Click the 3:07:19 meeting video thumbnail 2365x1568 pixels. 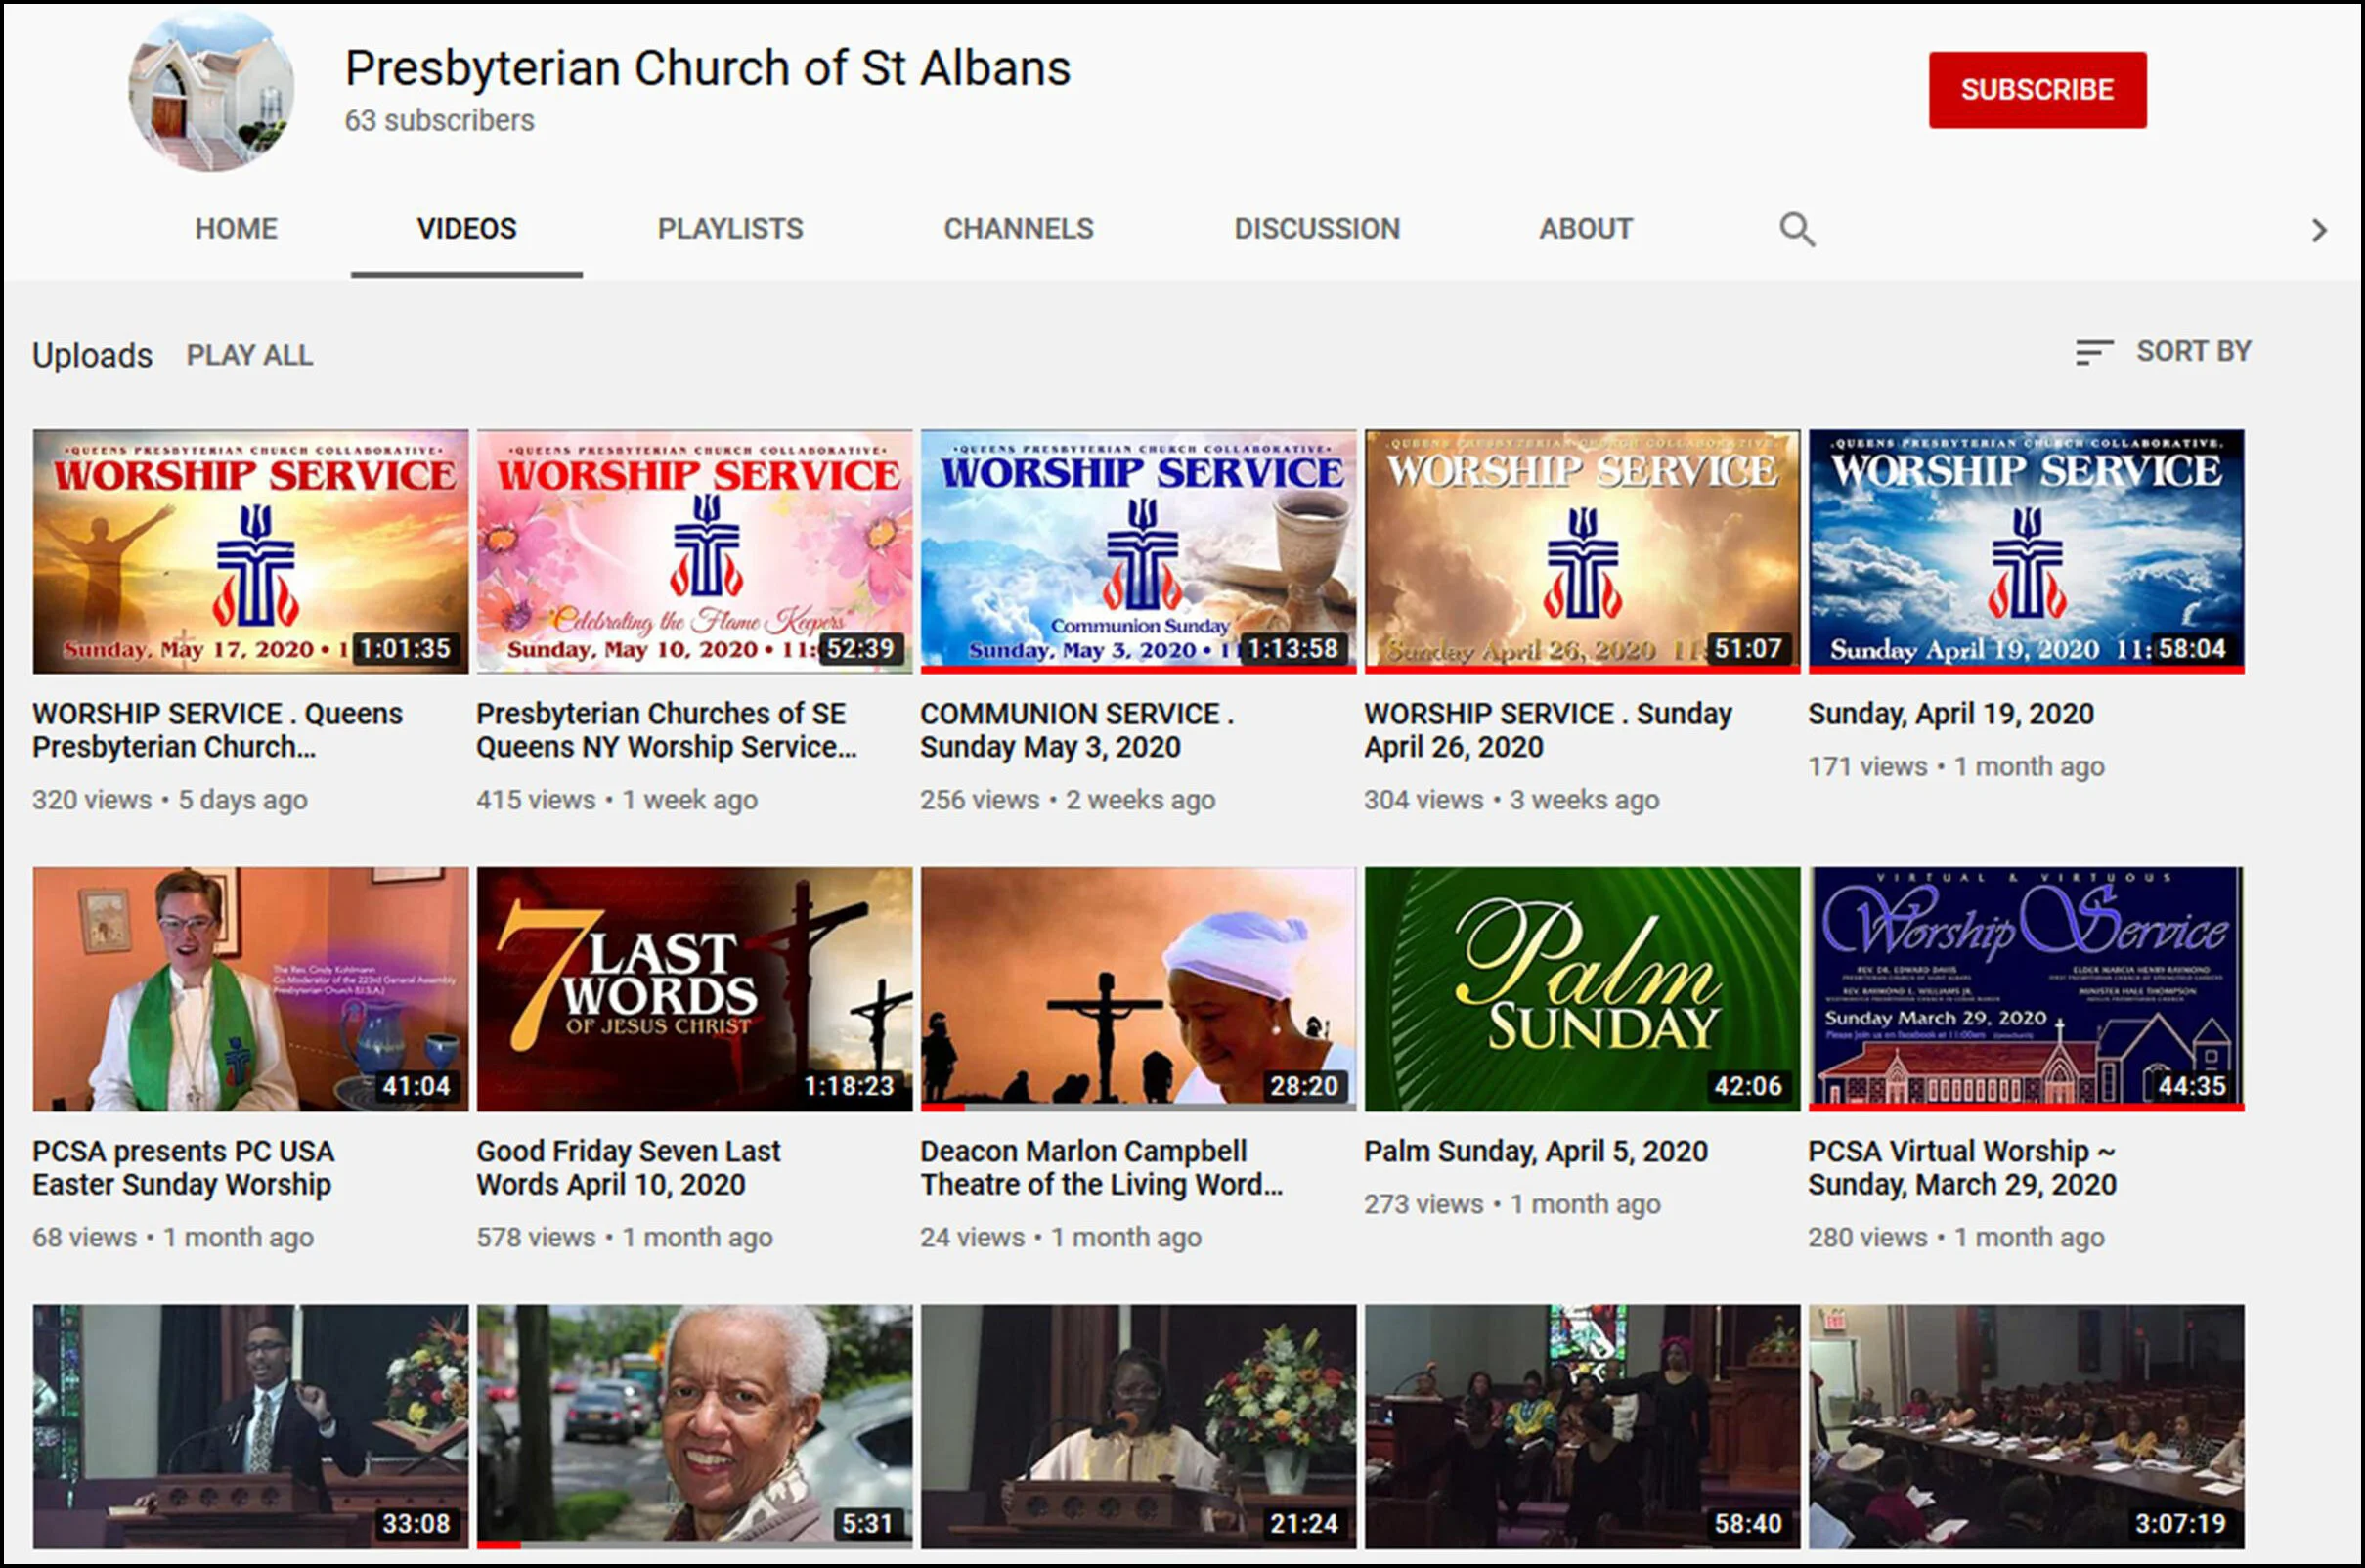pos(2025,1425)
